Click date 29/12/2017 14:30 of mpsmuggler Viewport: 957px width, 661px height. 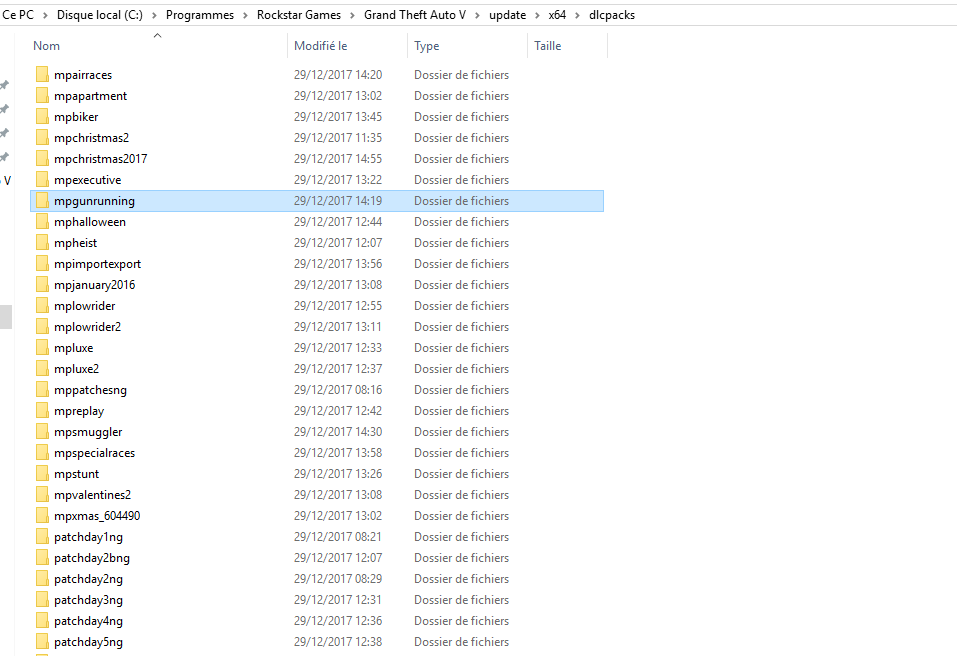338,432
